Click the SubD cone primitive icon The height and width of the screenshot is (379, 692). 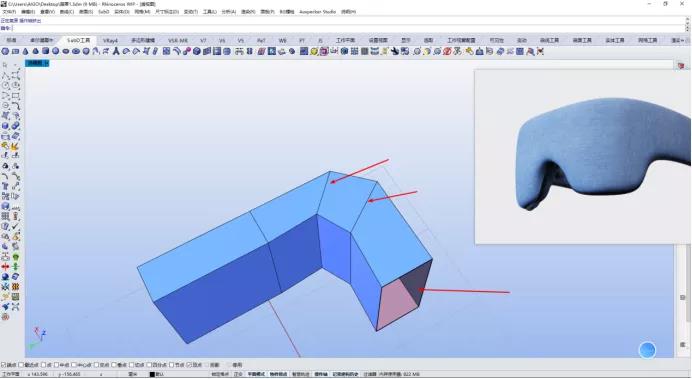point(25,52)
